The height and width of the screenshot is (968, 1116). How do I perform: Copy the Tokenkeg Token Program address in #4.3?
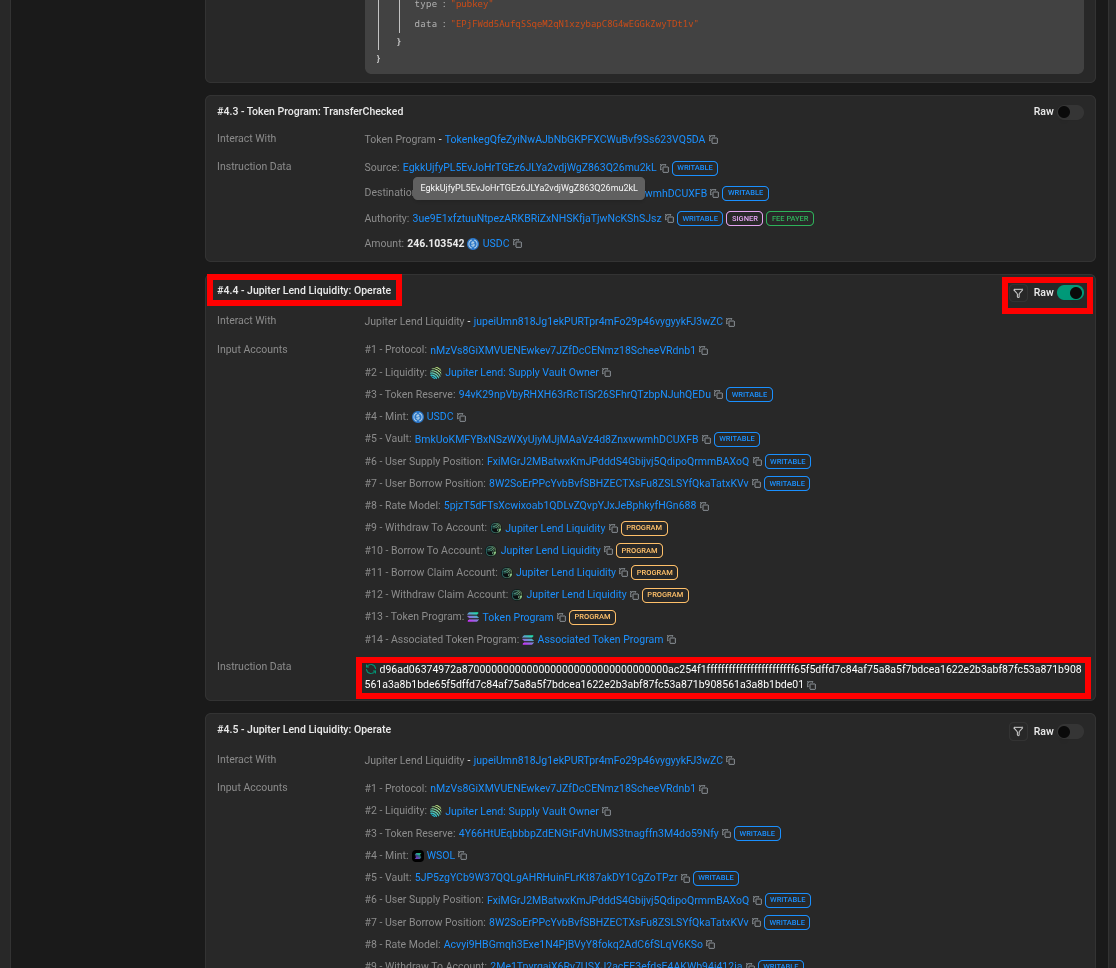[713, 140]
